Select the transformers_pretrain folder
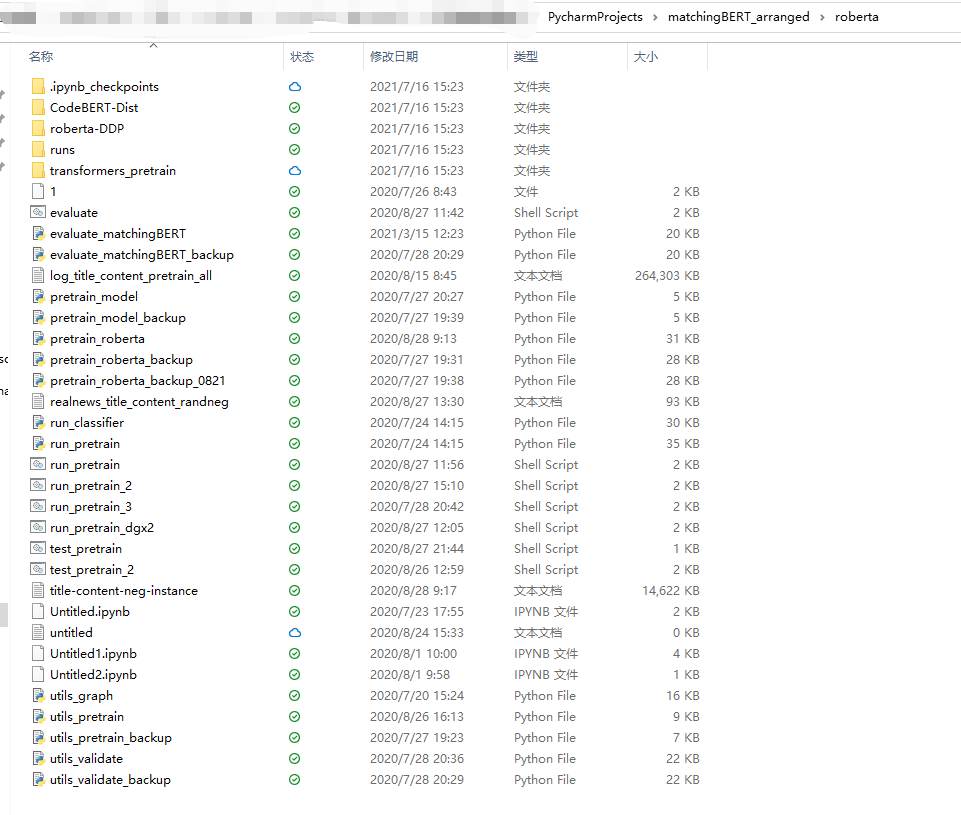Screen dimensions: 961x815 [x=112, y=171]
